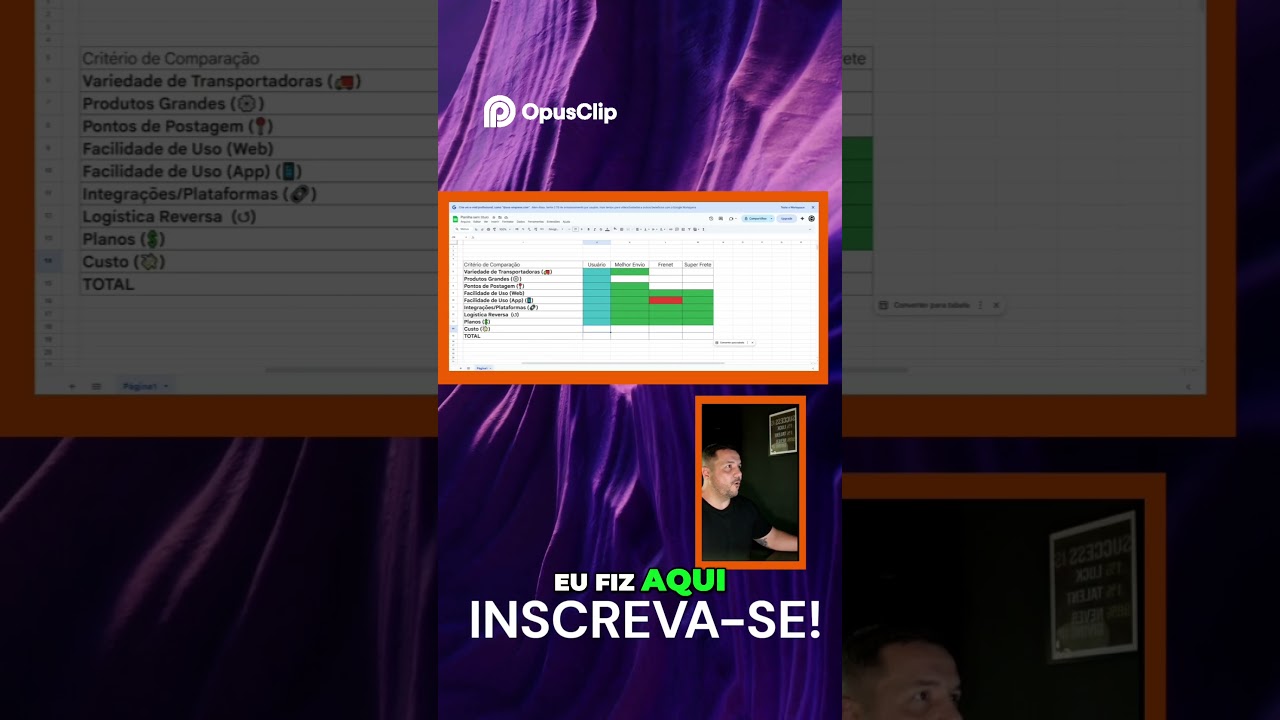
Task: Open Dados menu in inset spreadsheet
Action: click(x=520, y=221)
